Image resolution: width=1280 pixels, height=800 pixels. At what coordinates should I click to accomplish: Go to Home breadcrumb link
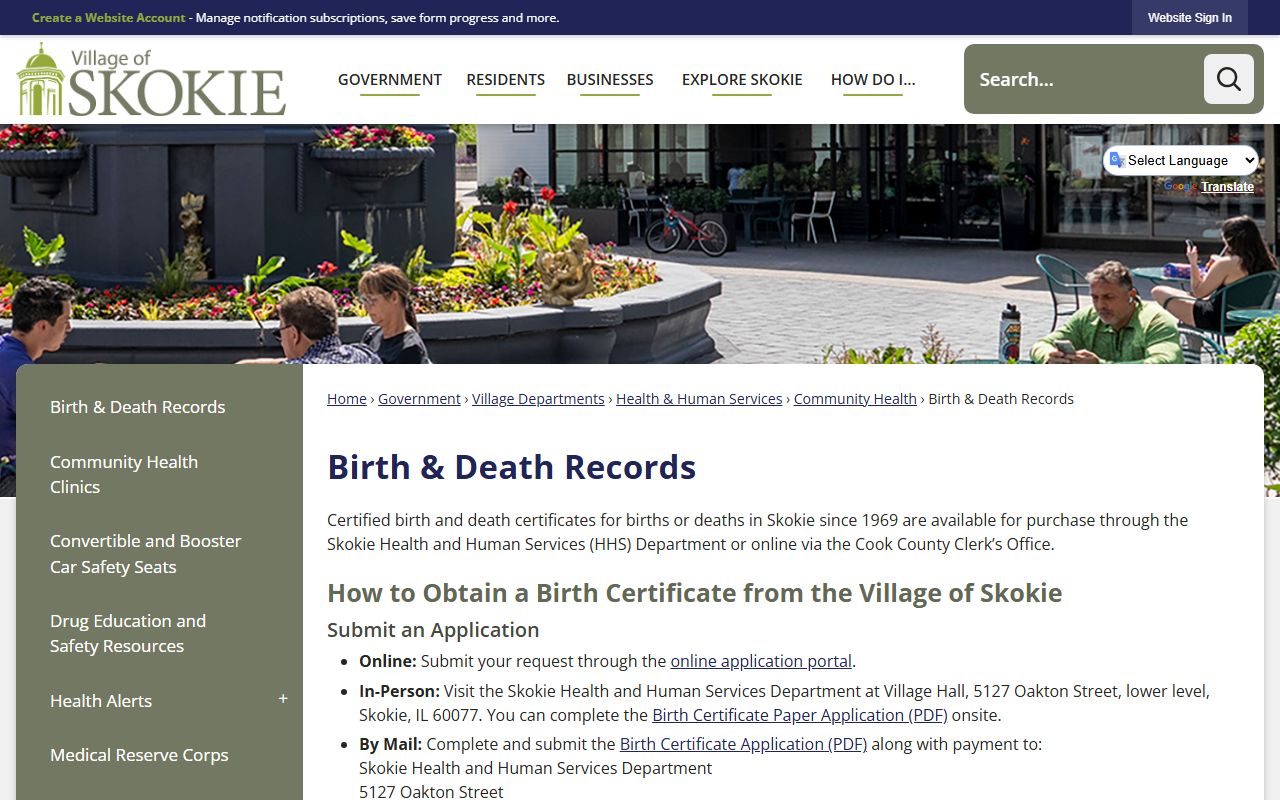click(347, 399)
